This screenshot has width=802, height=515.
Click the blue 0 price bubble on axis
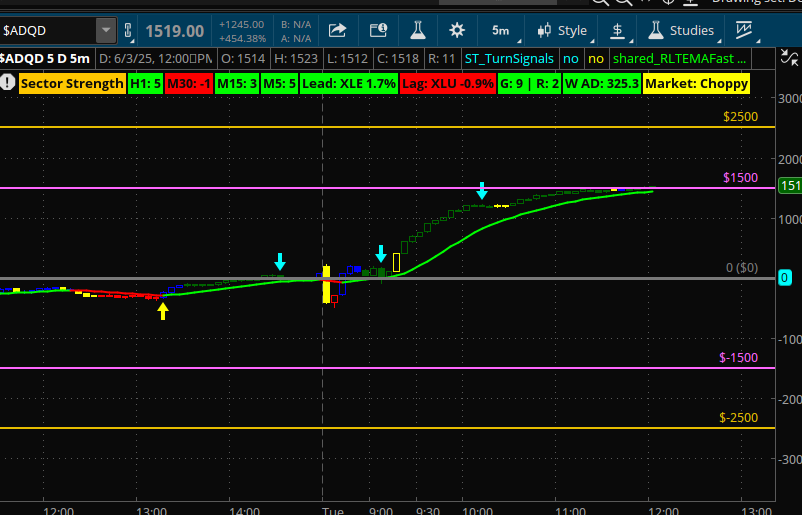point(785,278)
